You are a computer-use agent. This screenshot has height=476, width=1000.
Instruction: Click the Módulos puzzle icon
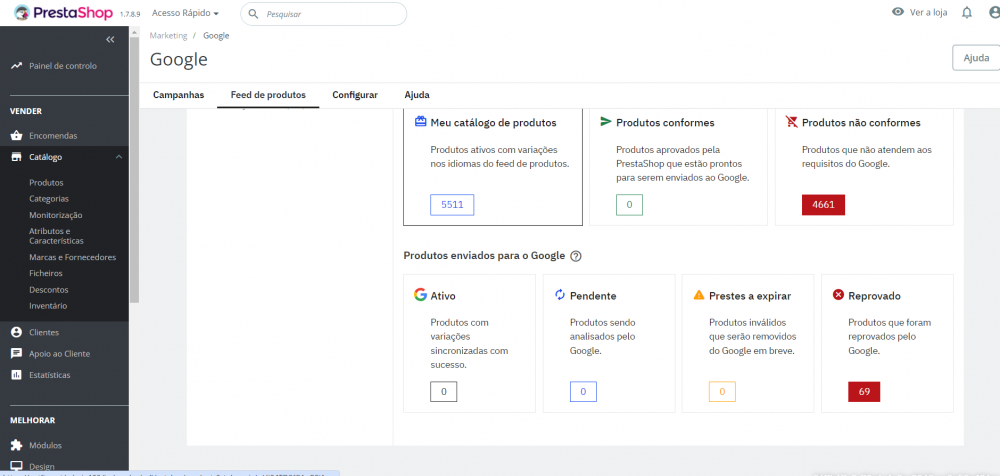pyautogui.click(x=17, y=445)
